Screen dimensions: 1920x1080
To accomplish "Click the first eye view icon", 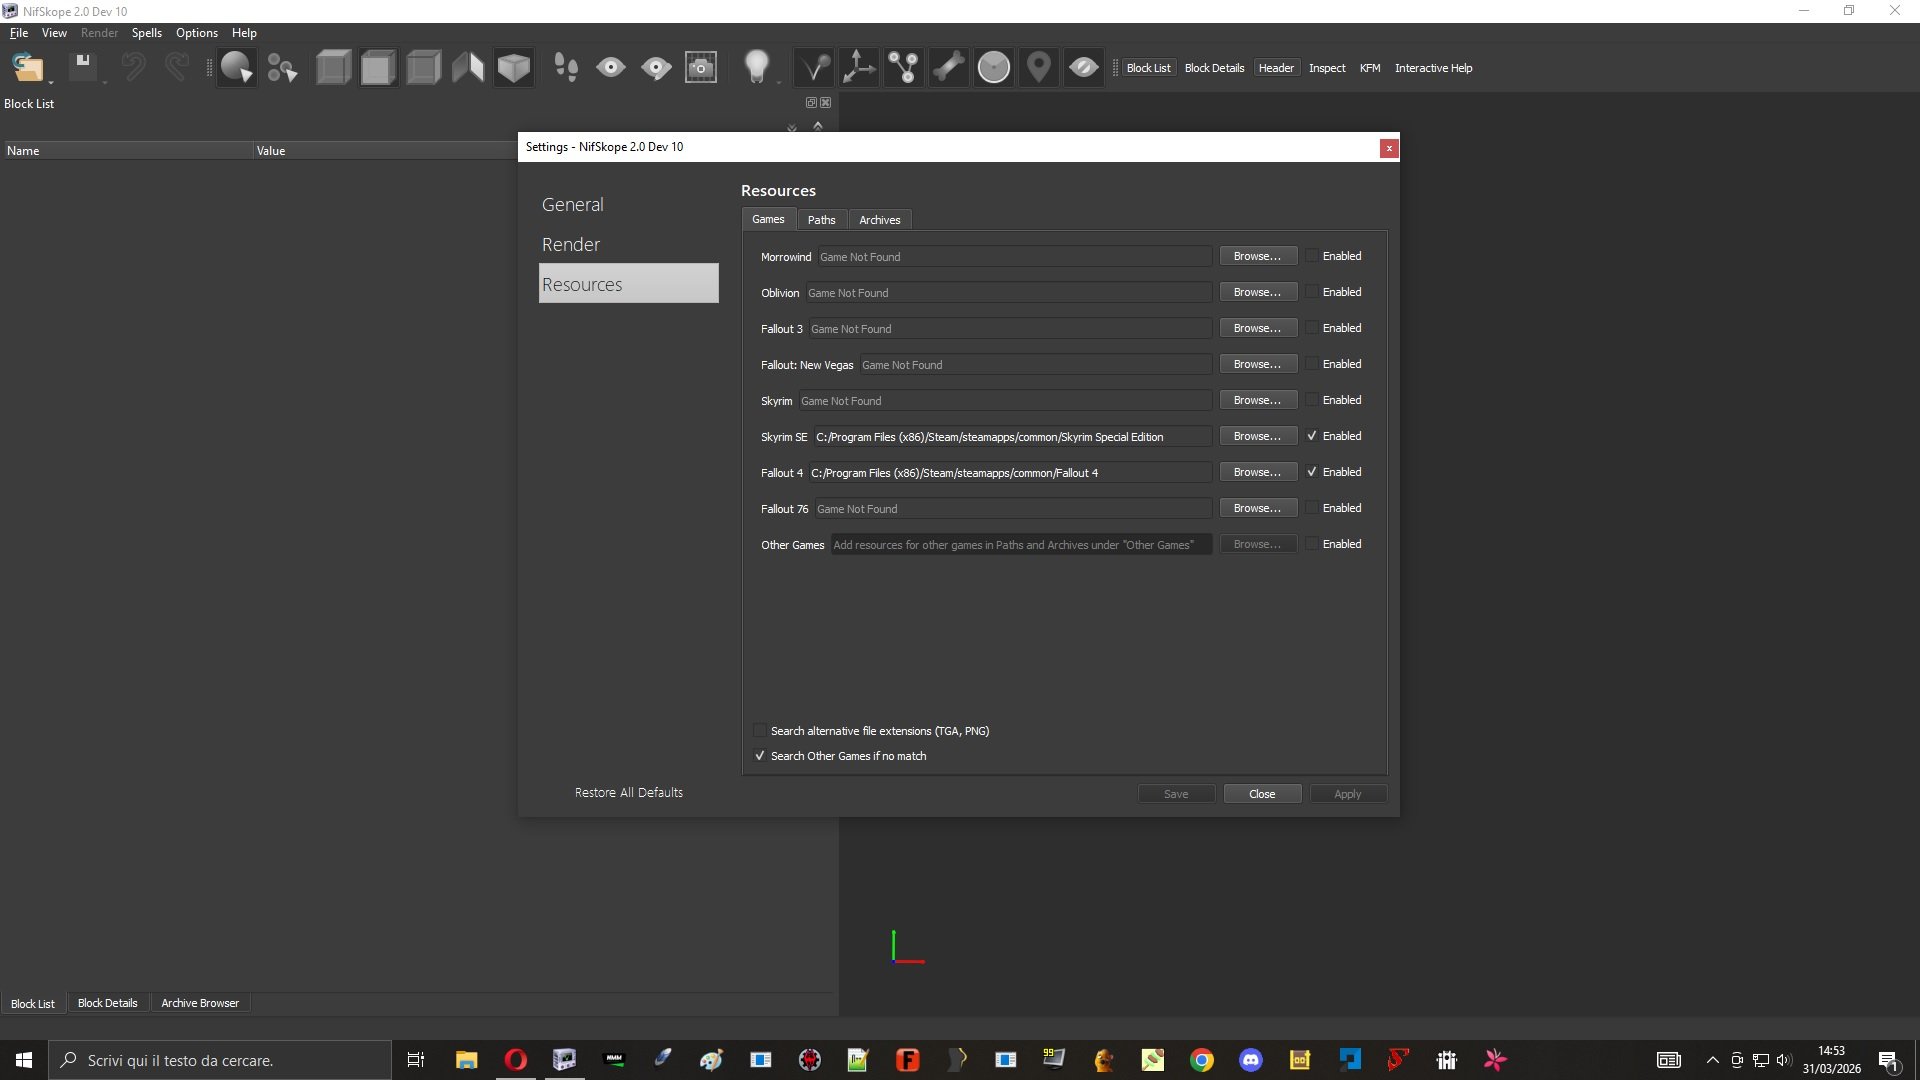I will [611, 68].
